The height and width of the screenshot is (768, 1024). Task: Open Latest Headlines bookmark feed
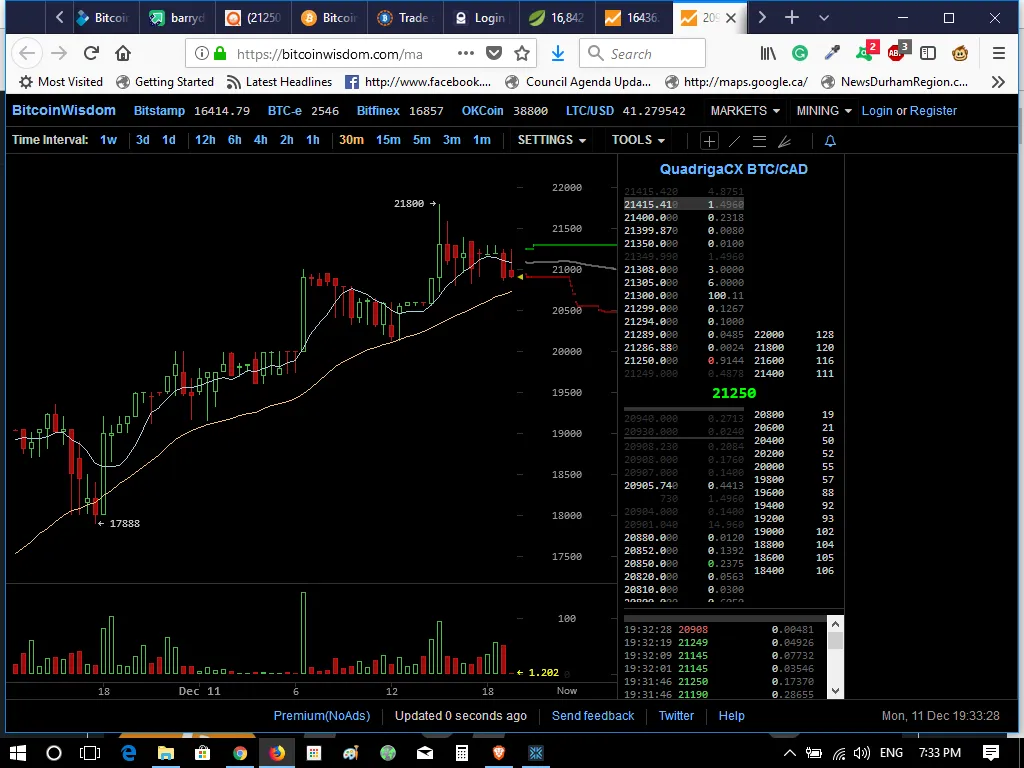click(279, 82)
